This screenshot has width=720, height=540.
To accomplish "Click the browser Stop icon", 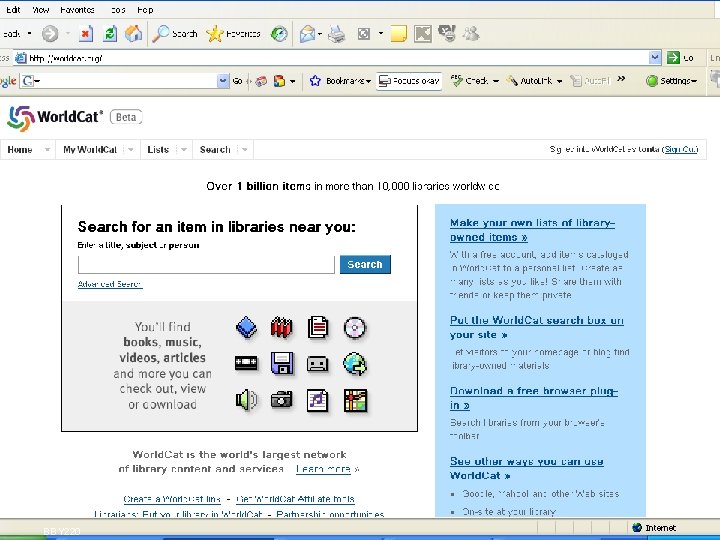I will click(x=85, y=34).
